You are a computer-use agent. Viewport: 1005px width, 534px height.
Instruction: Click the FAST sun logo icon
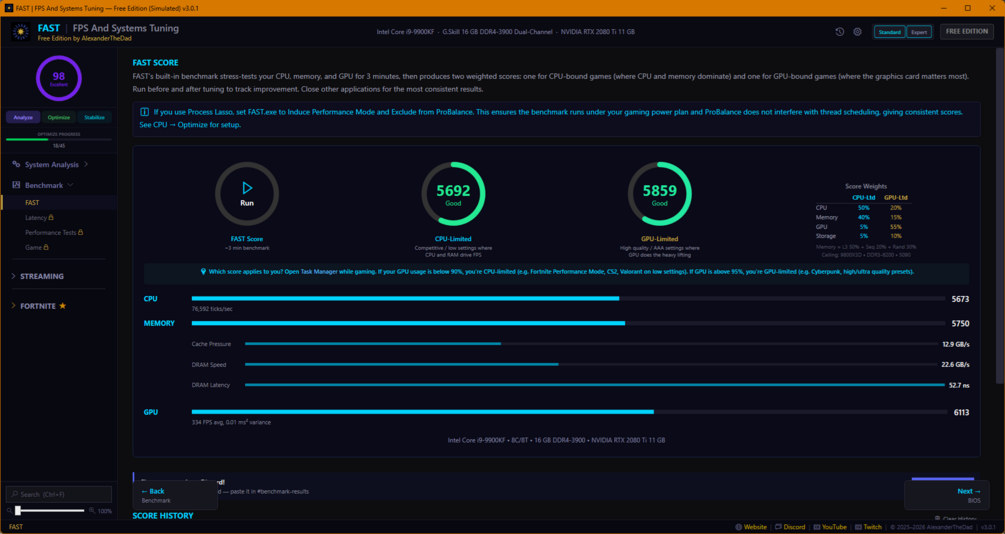tap(21, 32)
